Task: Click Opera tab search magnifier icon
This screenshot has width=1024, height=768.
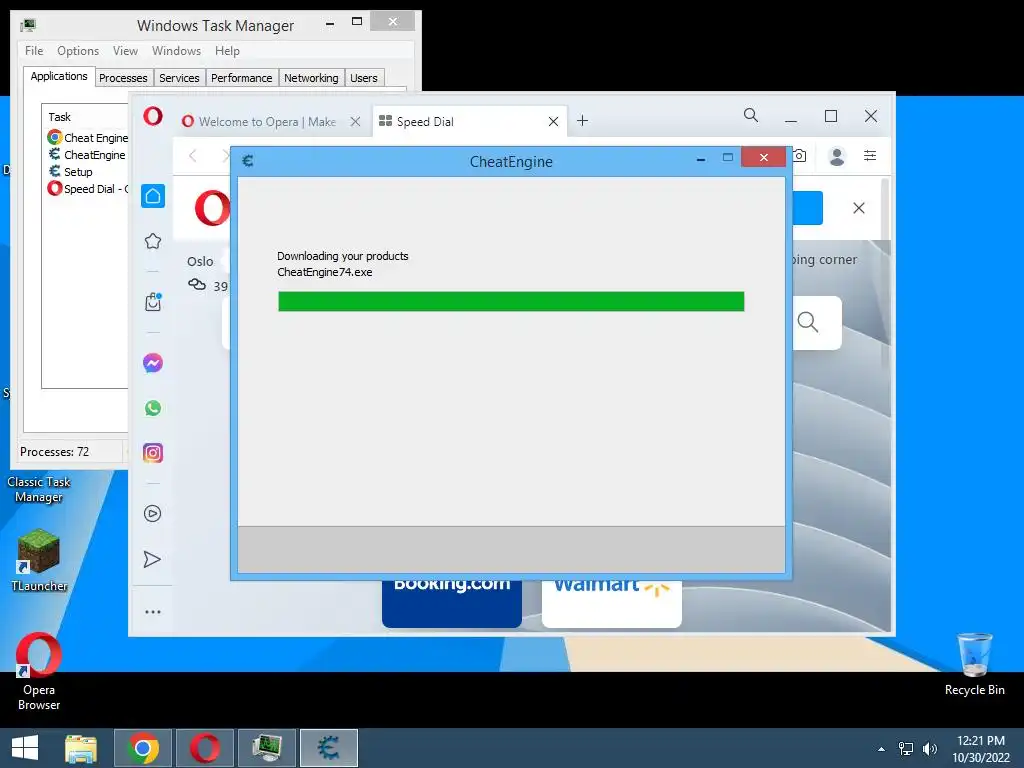Action: point(751,116)
